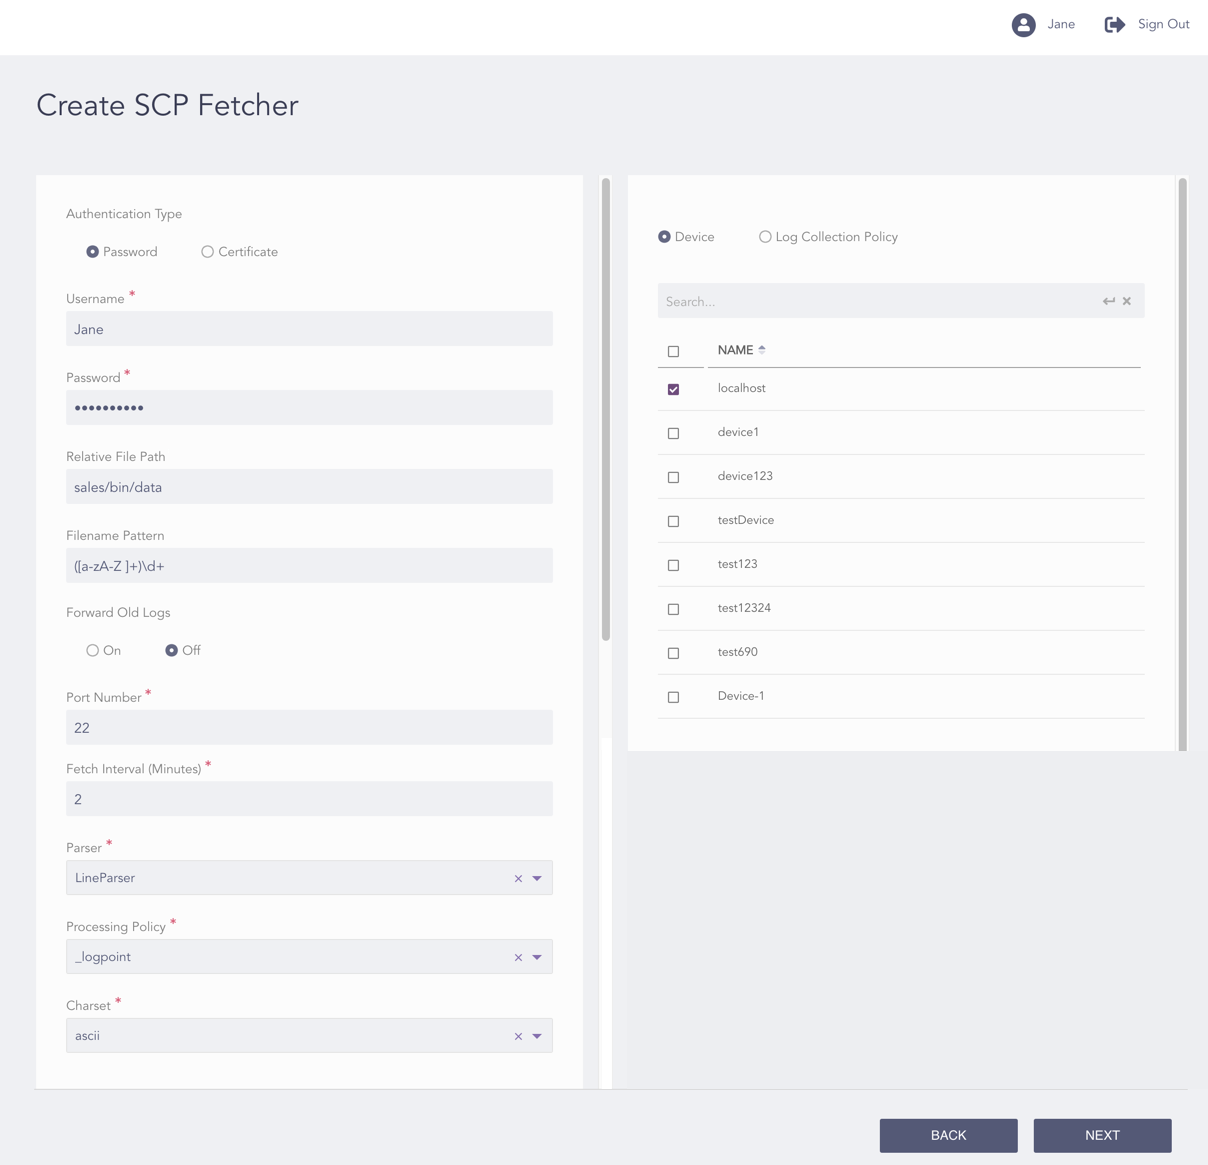This screenshot has height=1165, width=1208.
Task: Open the Processing Policy dropdown
Action: point(537,957)
